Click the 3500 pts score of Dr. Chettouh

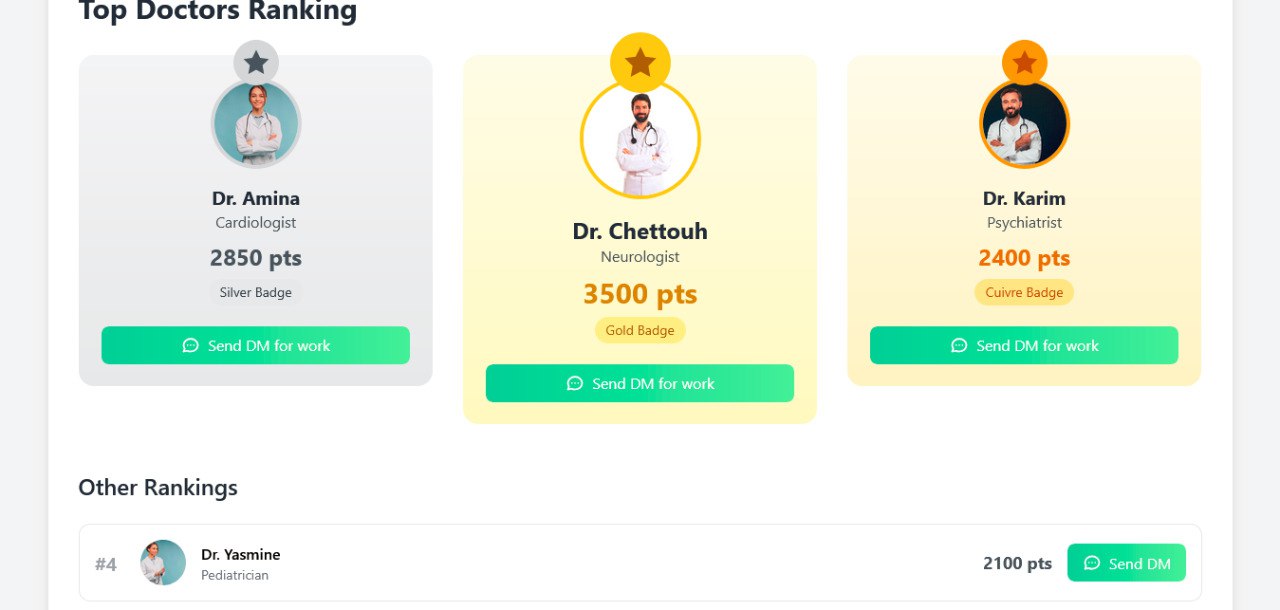coord(640,294)
